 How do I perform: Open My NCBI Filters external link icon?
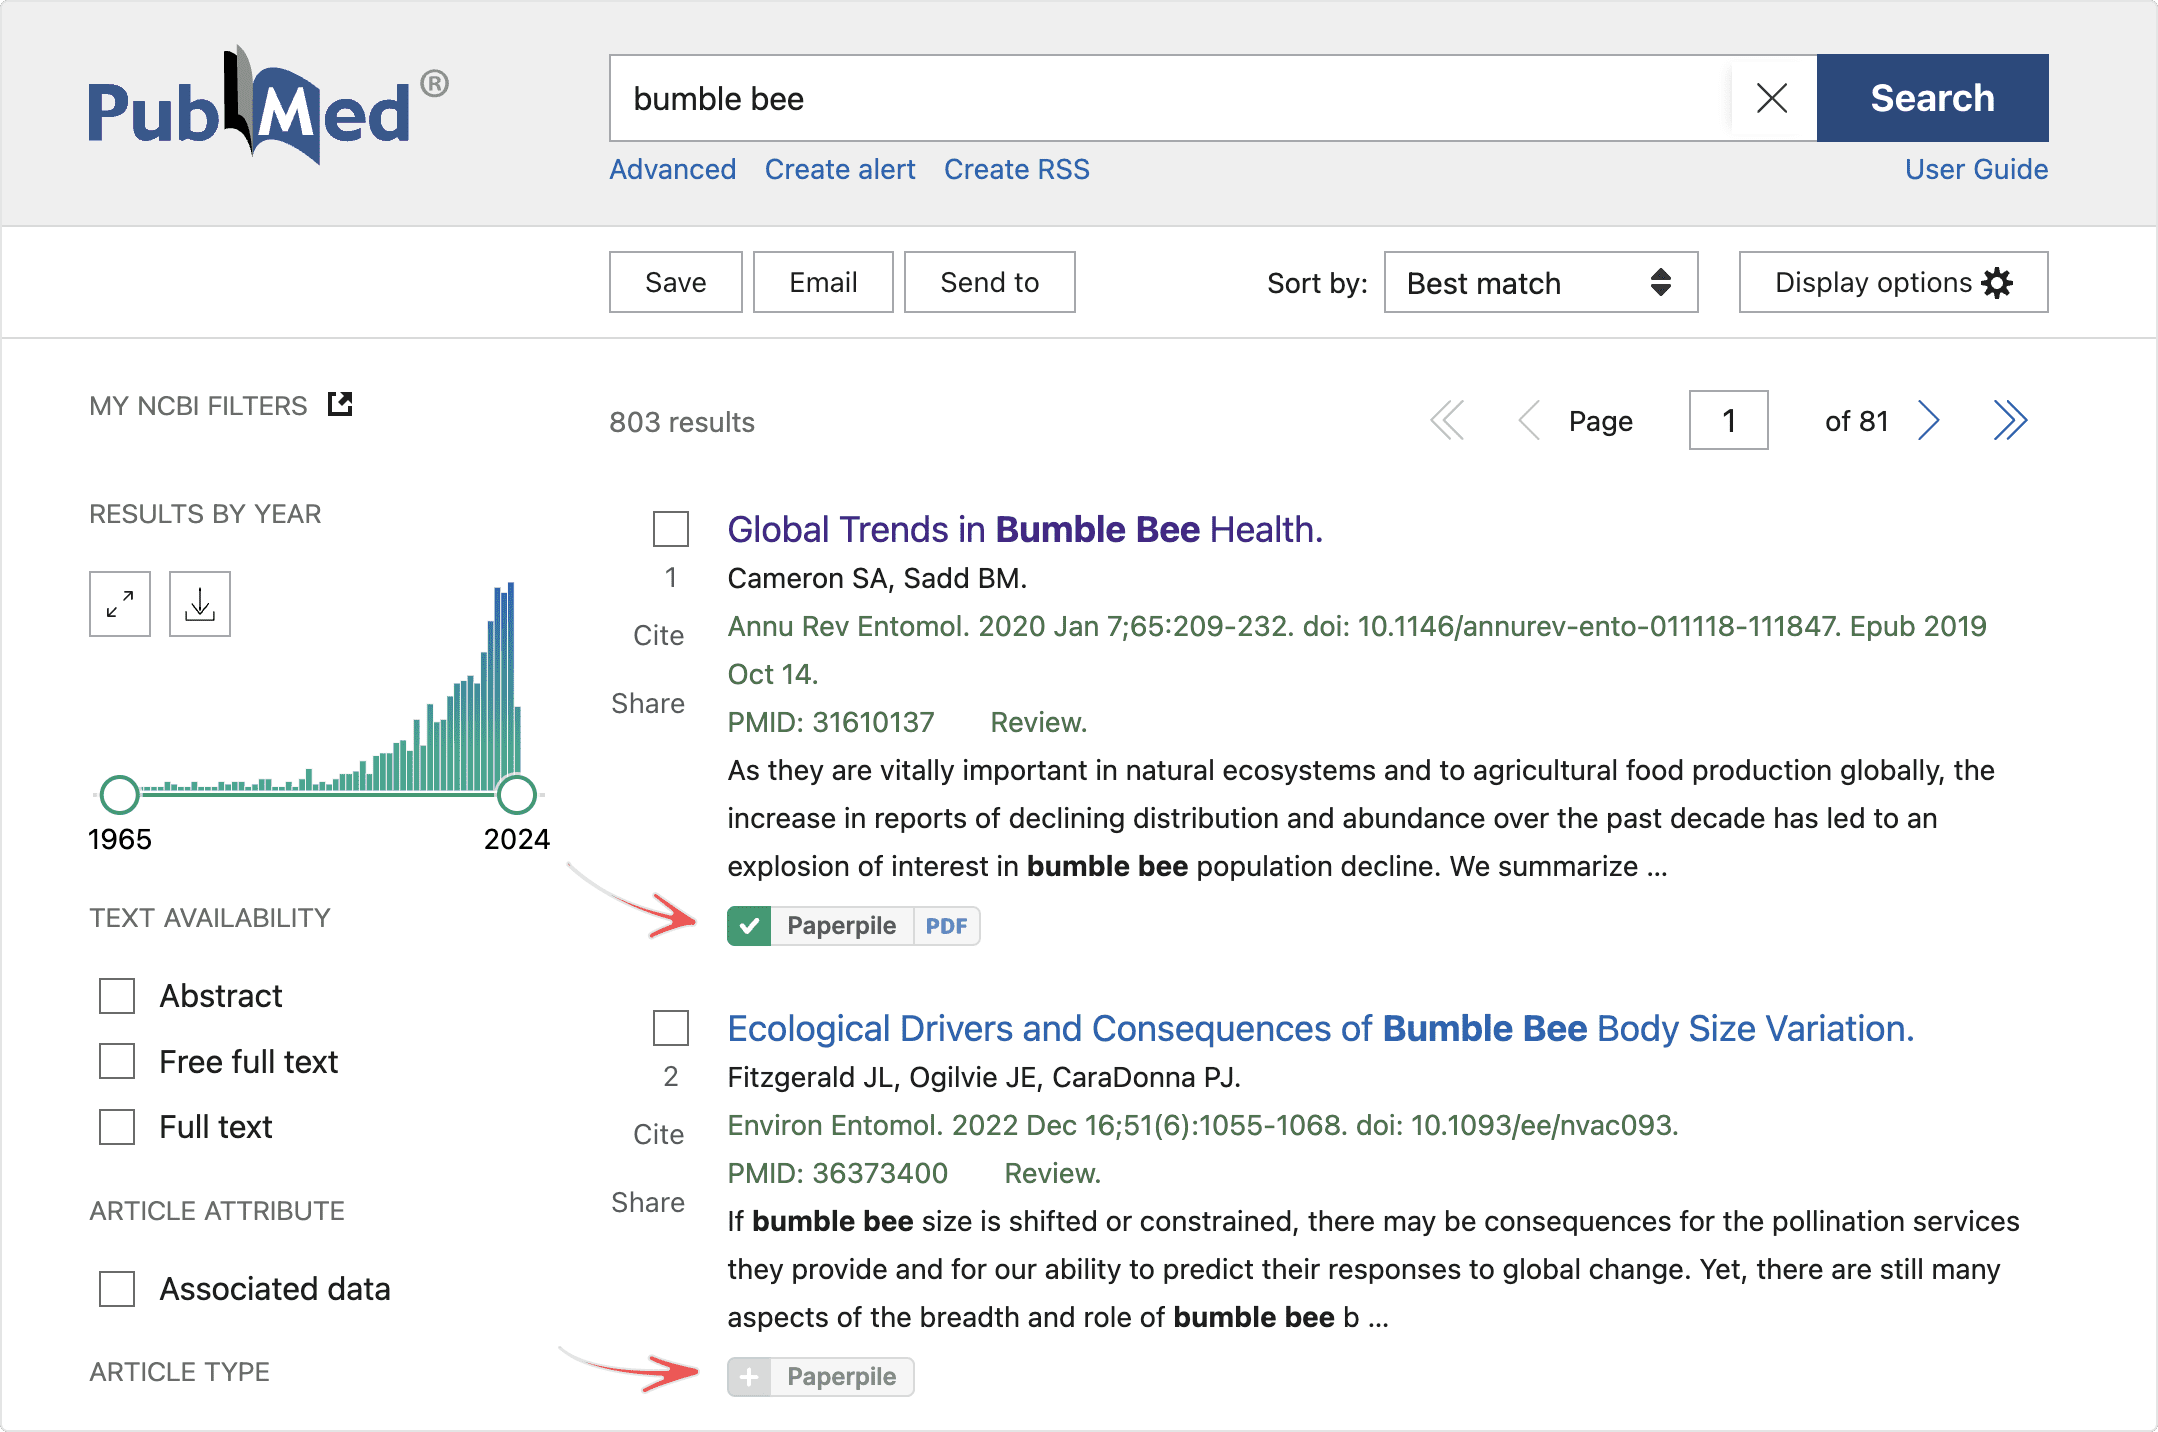340,404
